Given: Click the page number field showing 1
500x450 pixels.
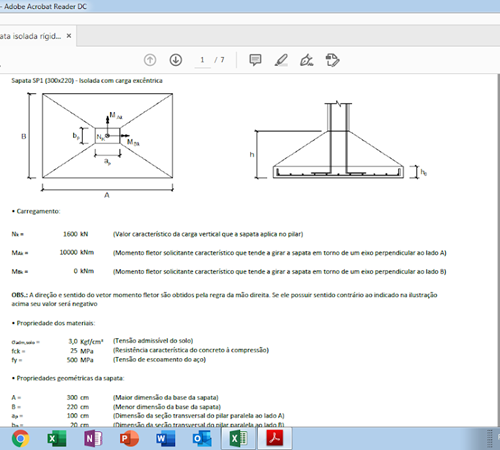Looking at the screenshot, I should [202, 60].
